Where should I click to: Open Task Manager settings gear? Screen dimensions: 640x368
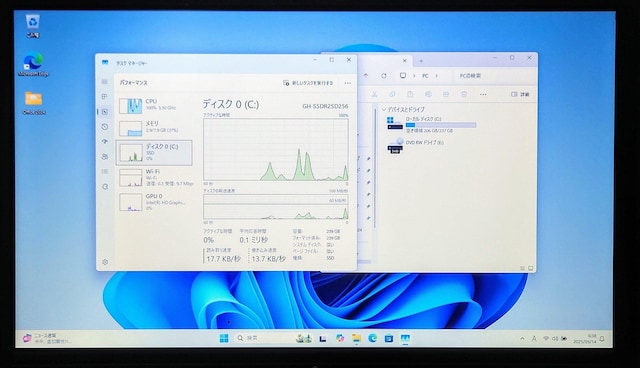105,262
